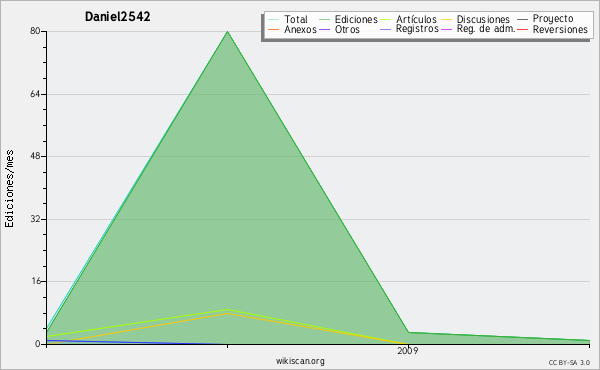600x370 pixels.
Task: Click the 16 y-axis value
Action: click(35, 281)
